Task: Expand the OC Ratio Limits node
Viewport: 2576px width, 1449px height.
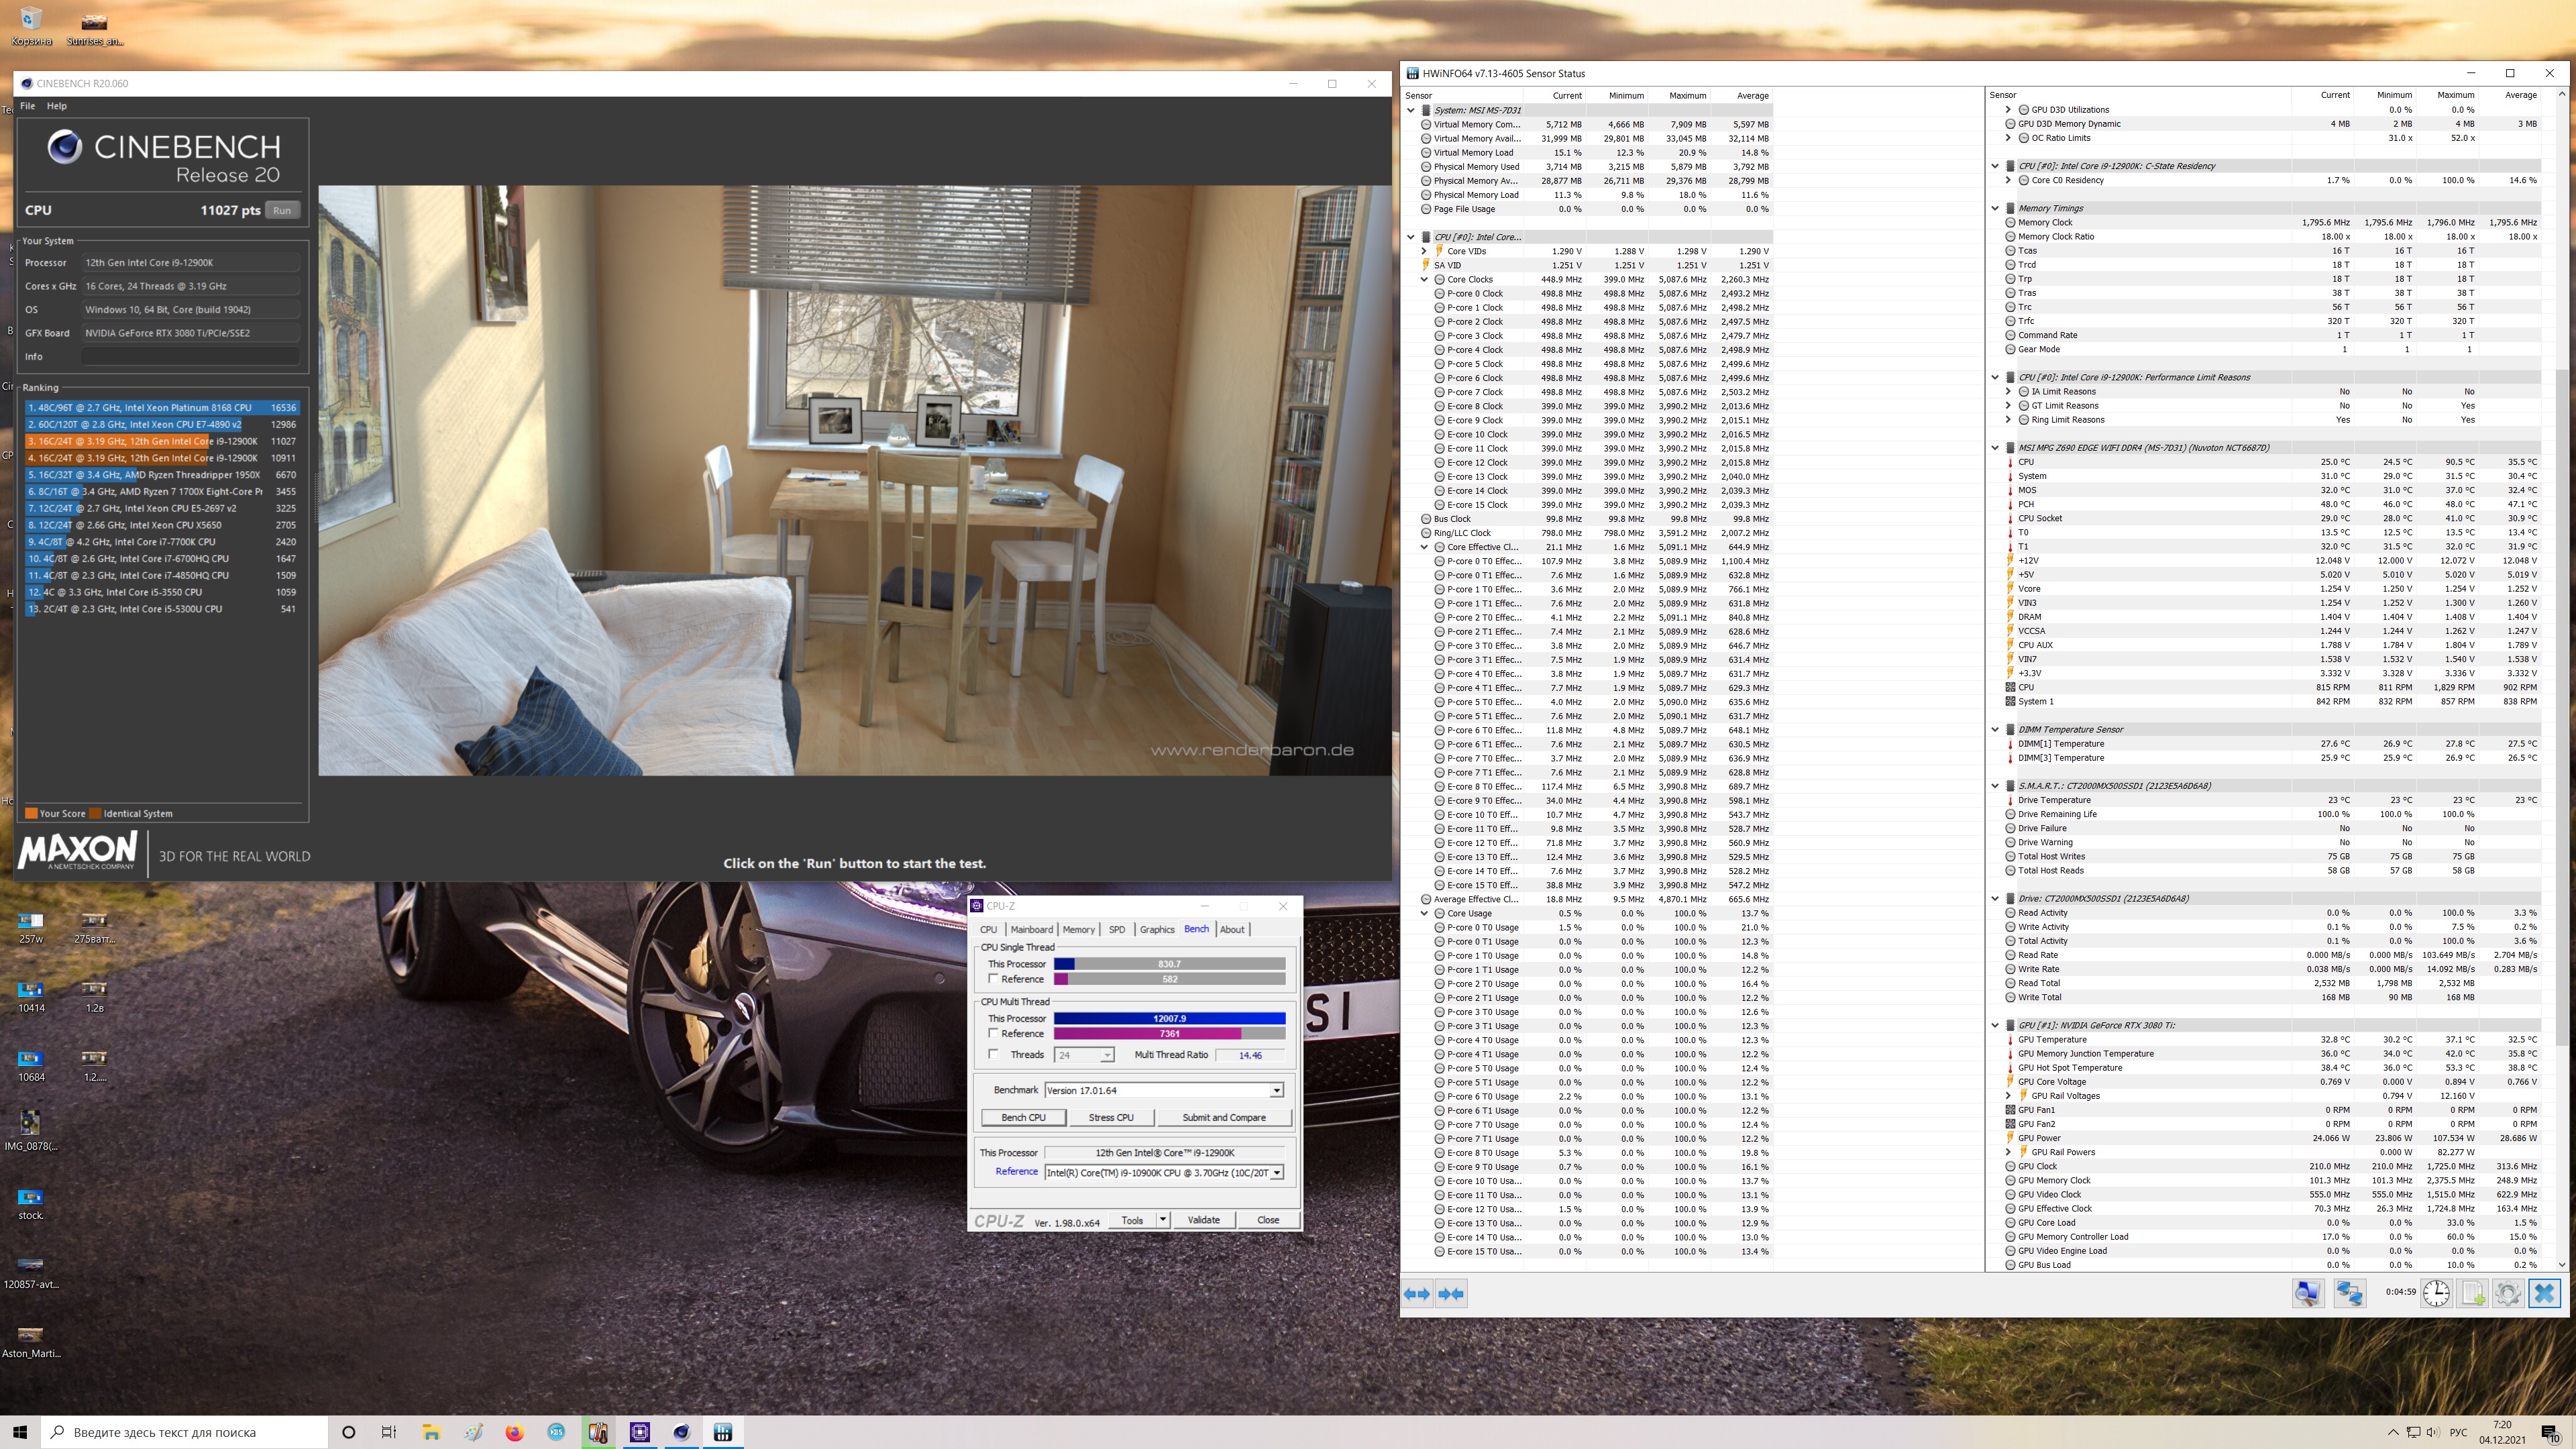Action: [2008, 138]
